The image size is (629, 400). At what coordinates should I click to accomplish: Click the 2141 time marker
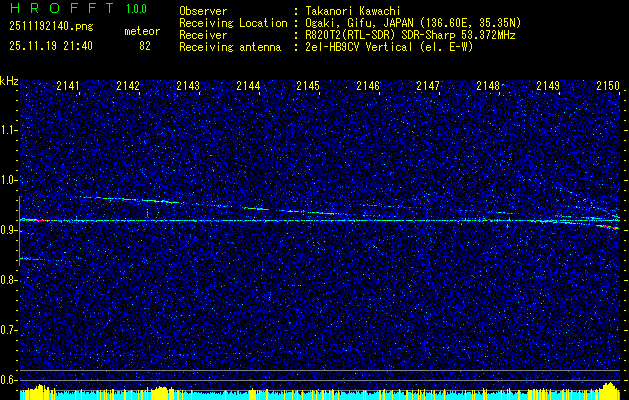[68, 85]
